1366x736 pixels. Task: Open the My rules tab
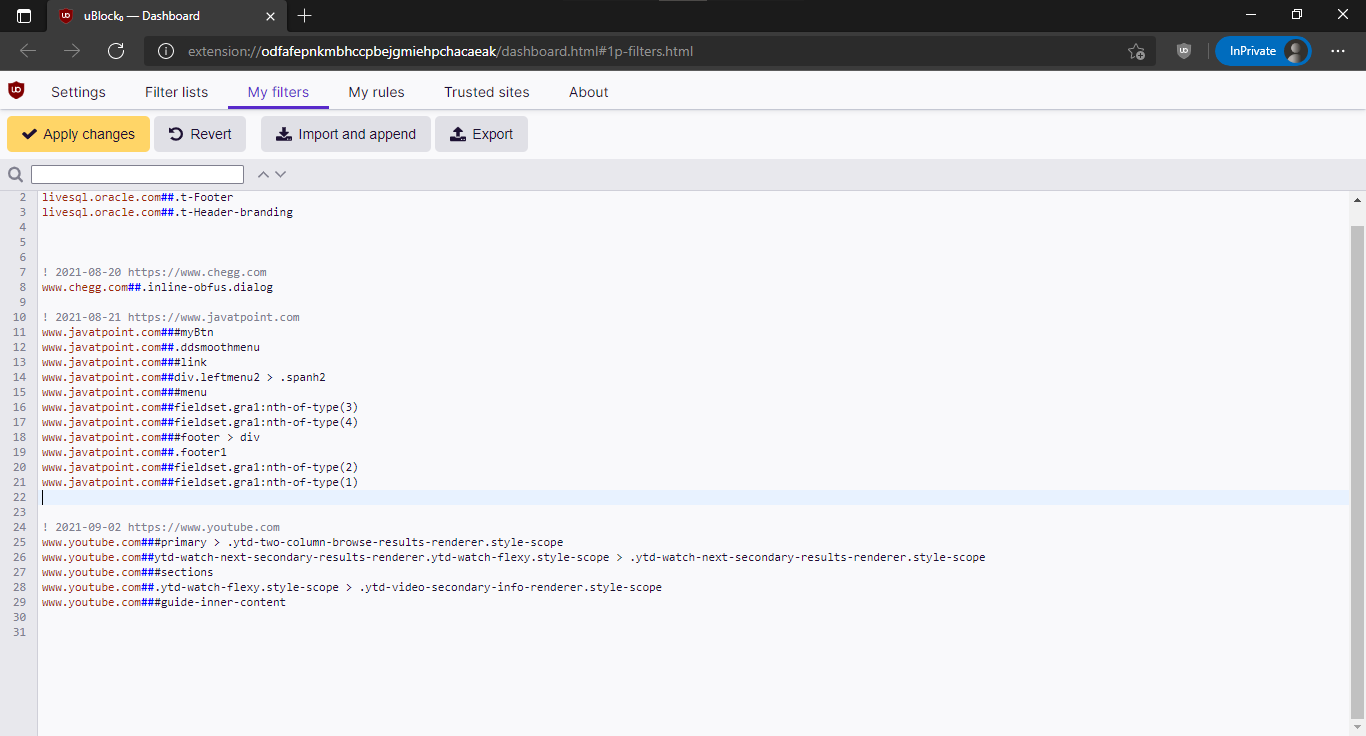(376, 92)
